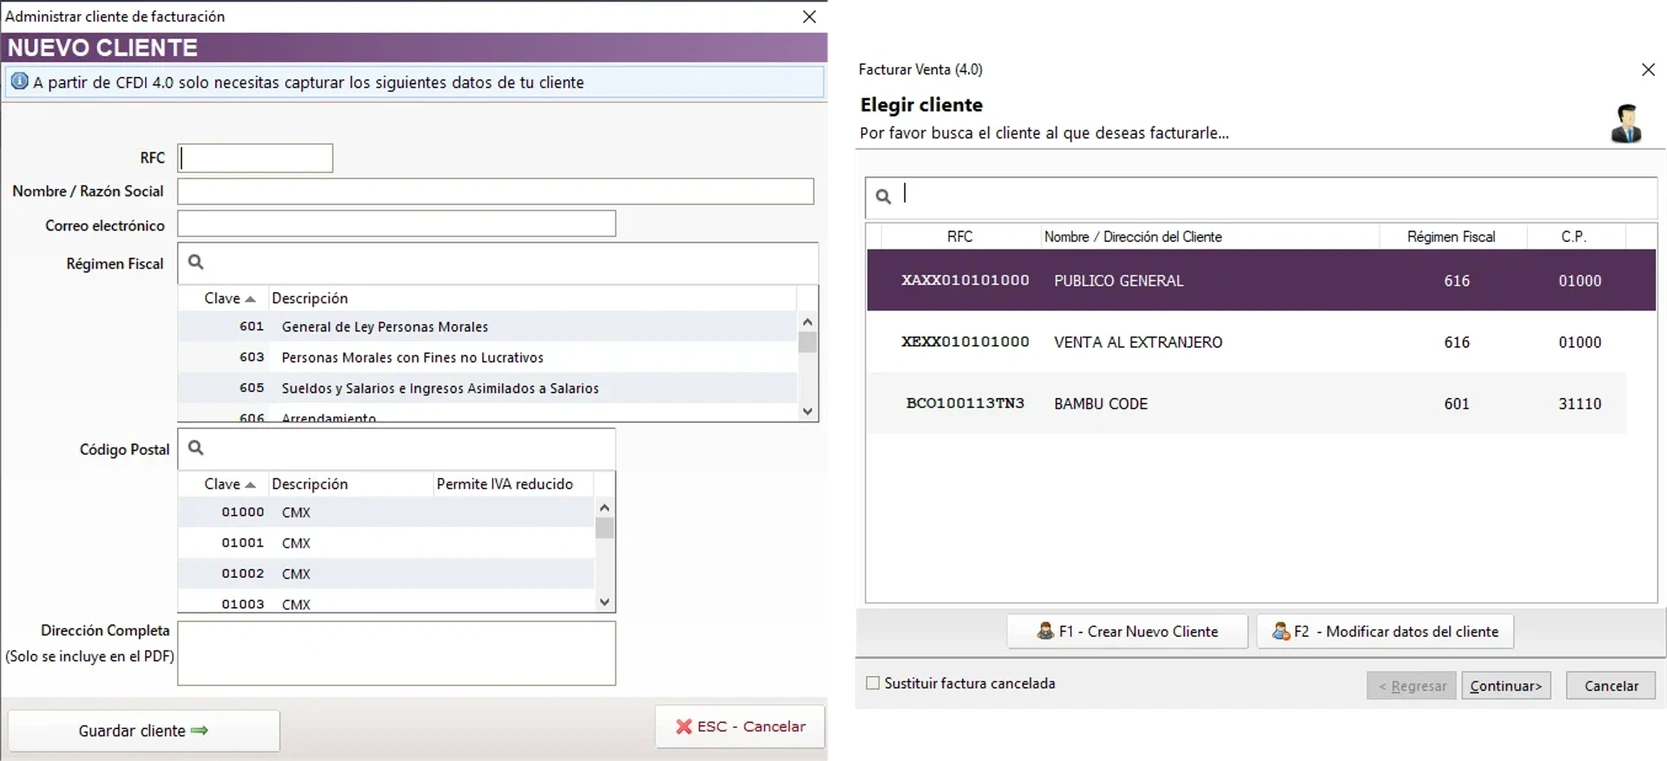The image size is (1667, 761).
Task: Click the Dirección Completa text area
Action: point(397,653)
